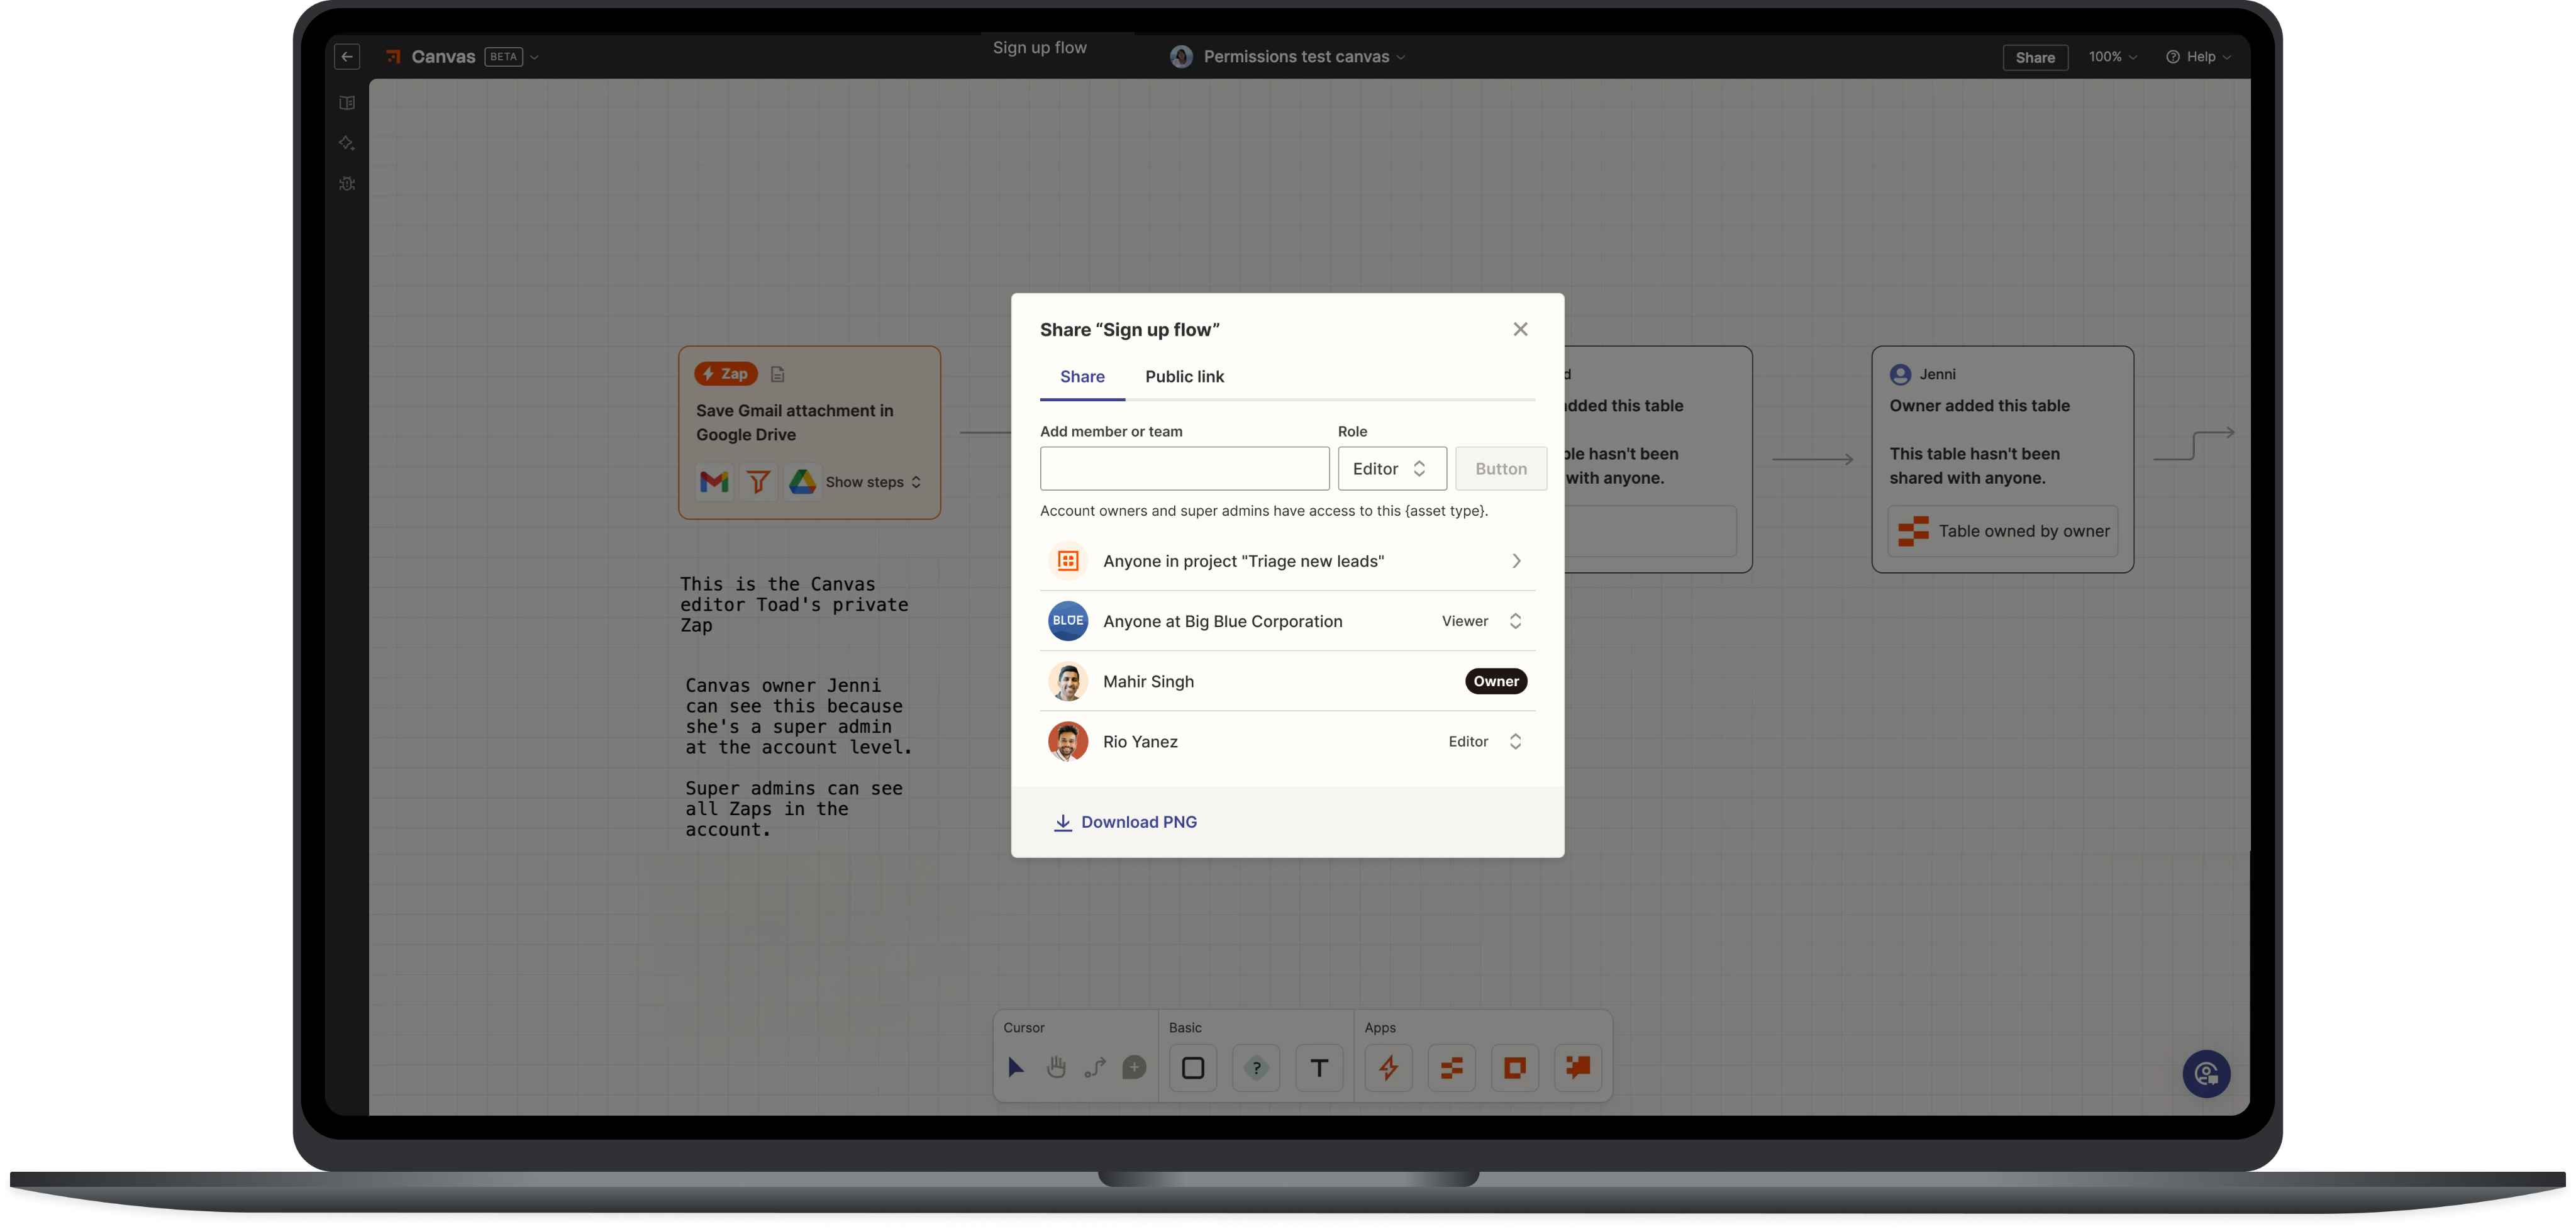Viewport: 2576px width, 1229px height.
Task: Click the Add member or team field
Action: (x=1184, y=468)
